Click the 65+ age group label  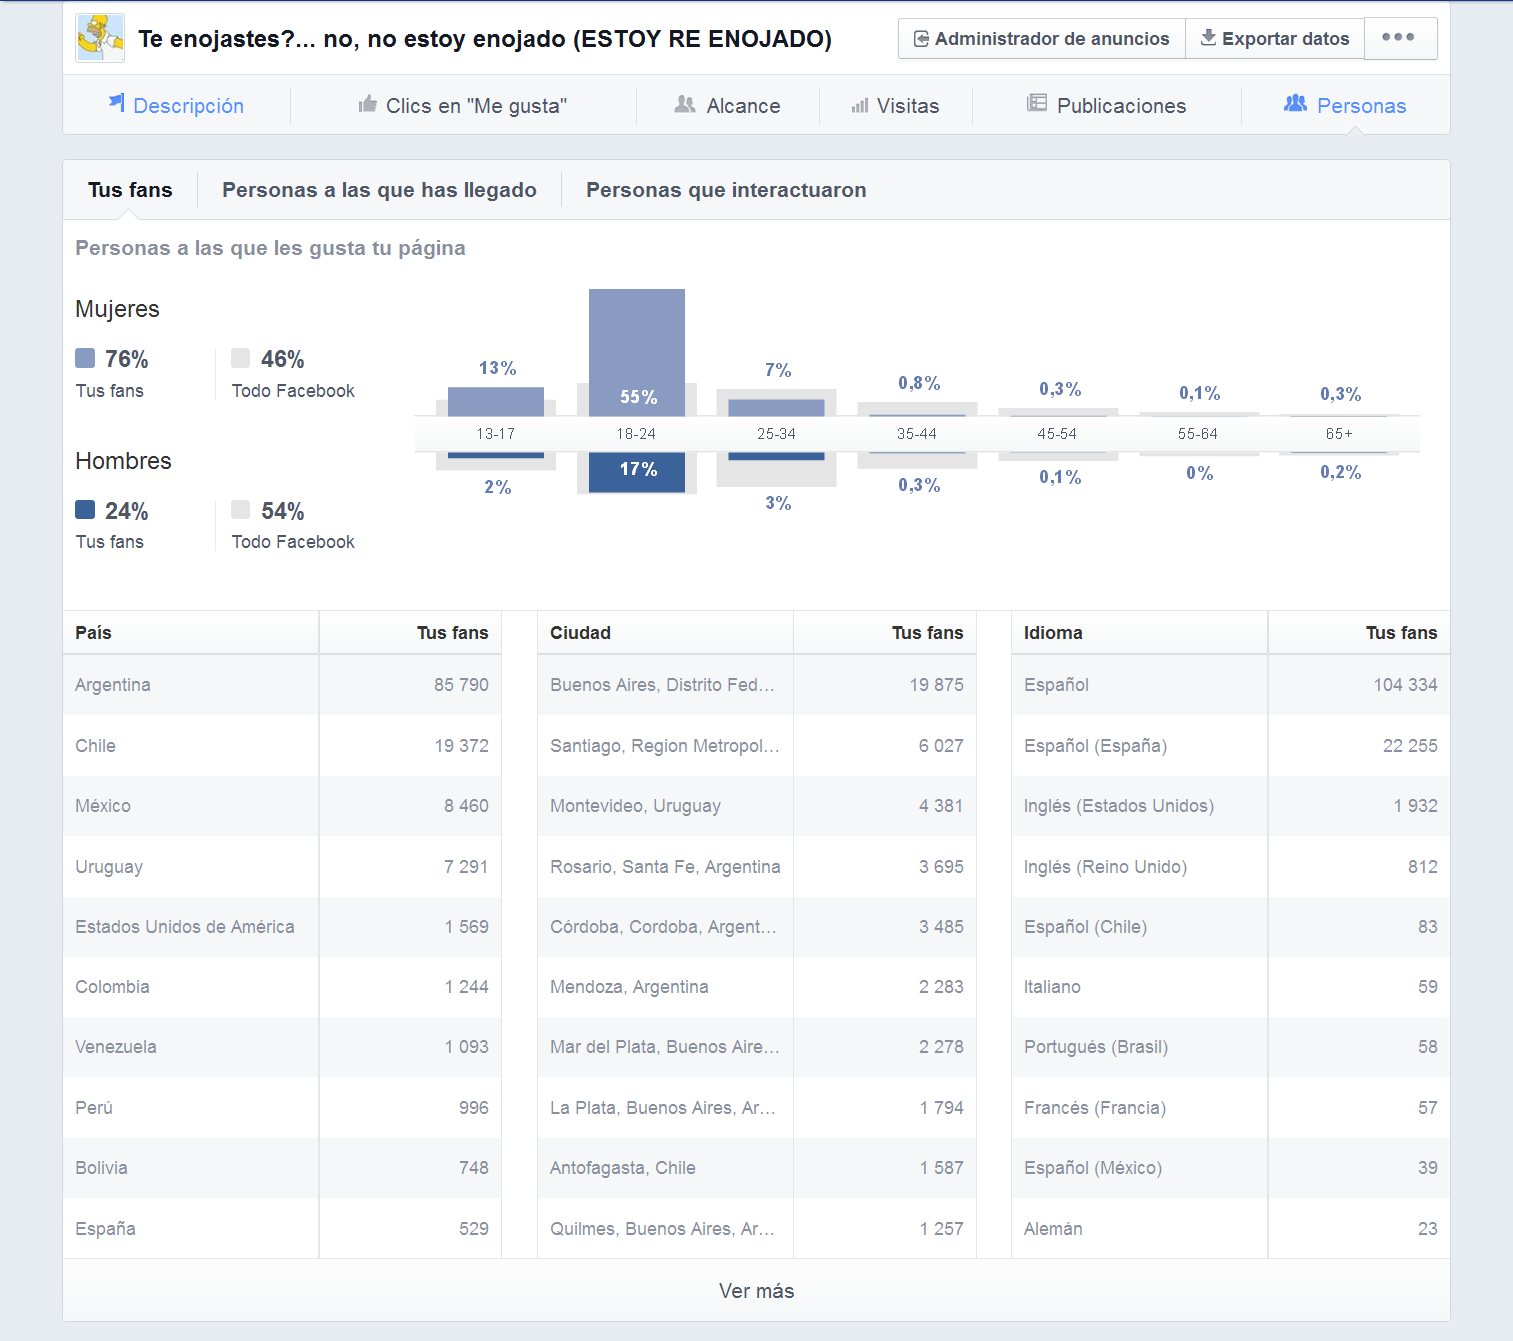(x=1339, y=434)
